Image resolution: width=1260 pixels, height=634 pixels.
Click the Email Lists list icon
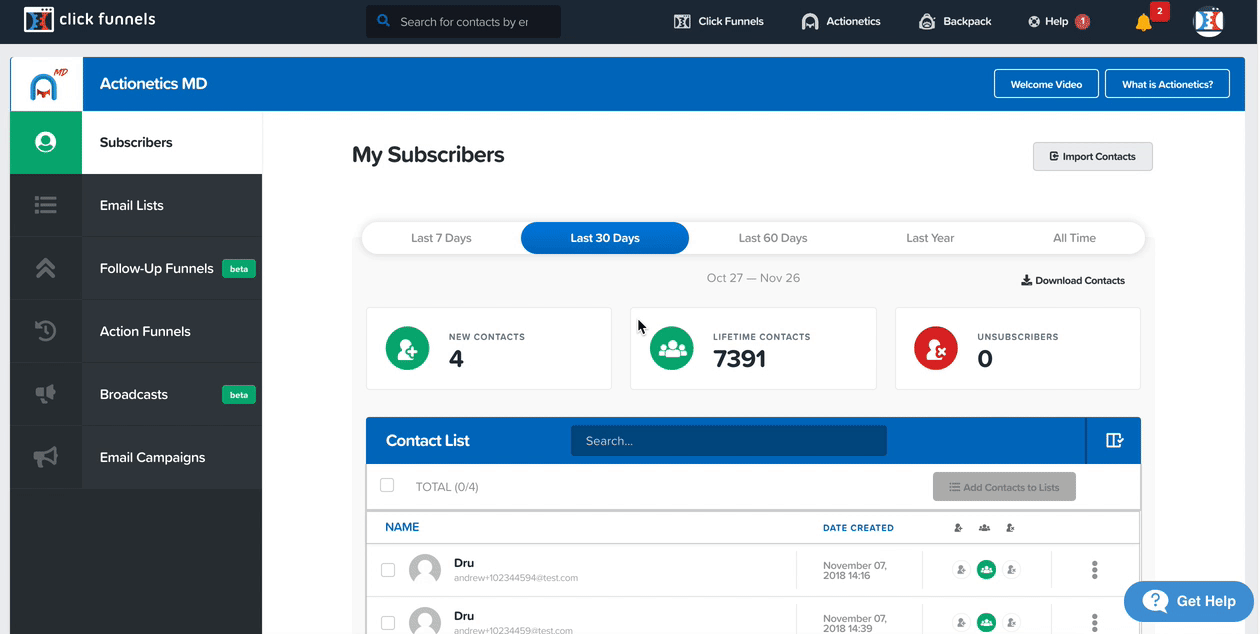(x=46, y=205)
